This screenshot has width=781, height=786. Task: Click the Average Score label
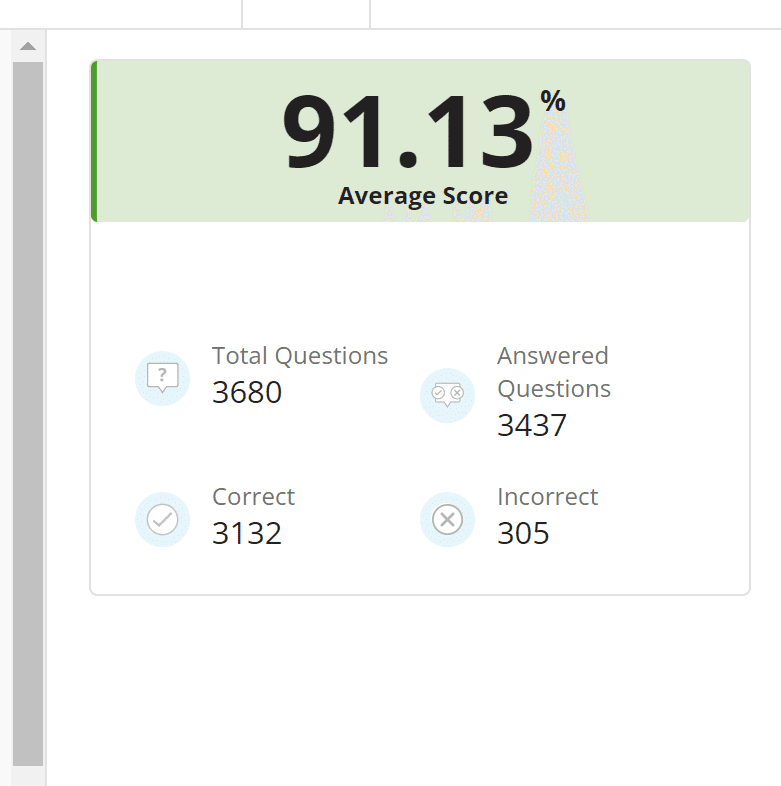[x=423, y=196]
